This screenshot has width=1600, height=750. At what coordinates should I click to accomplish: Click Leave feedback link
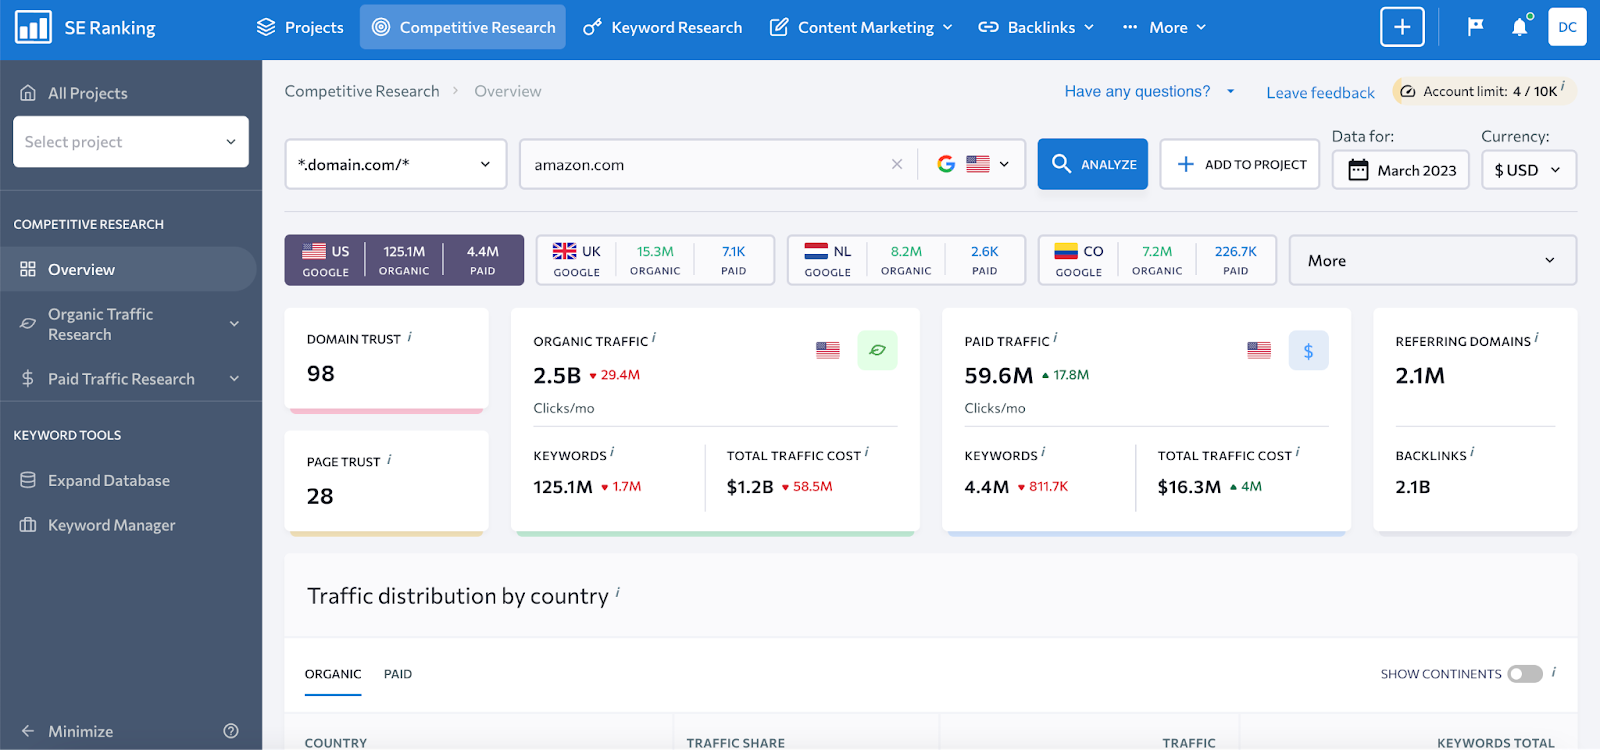(1320, 92)
